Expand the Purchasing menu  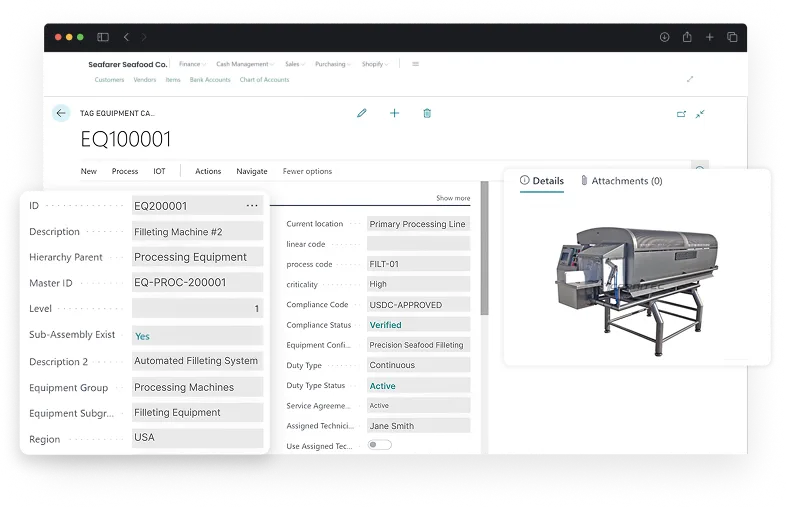(332, 64)
